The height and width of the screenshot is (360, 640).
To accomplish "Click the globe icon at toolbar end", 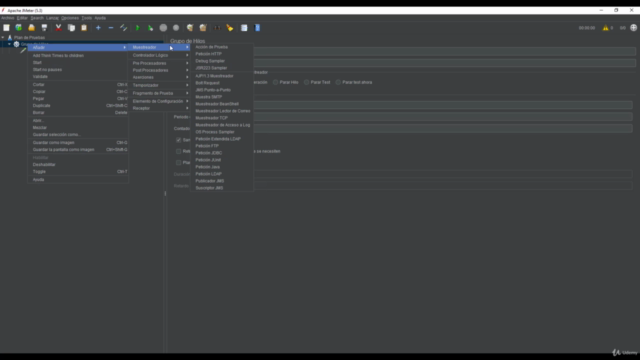I will coord(633,28).
